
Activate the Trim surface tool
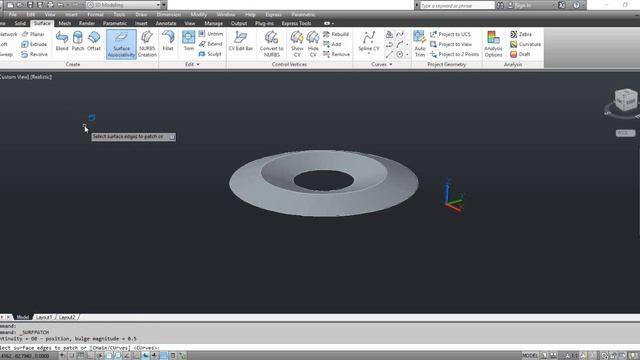[189, 41]
